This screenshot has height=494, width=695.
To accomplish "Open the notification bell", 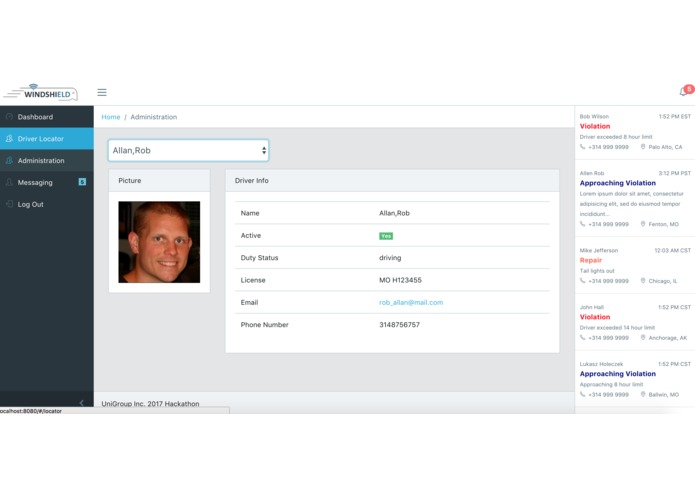I will tap(683, 92).
